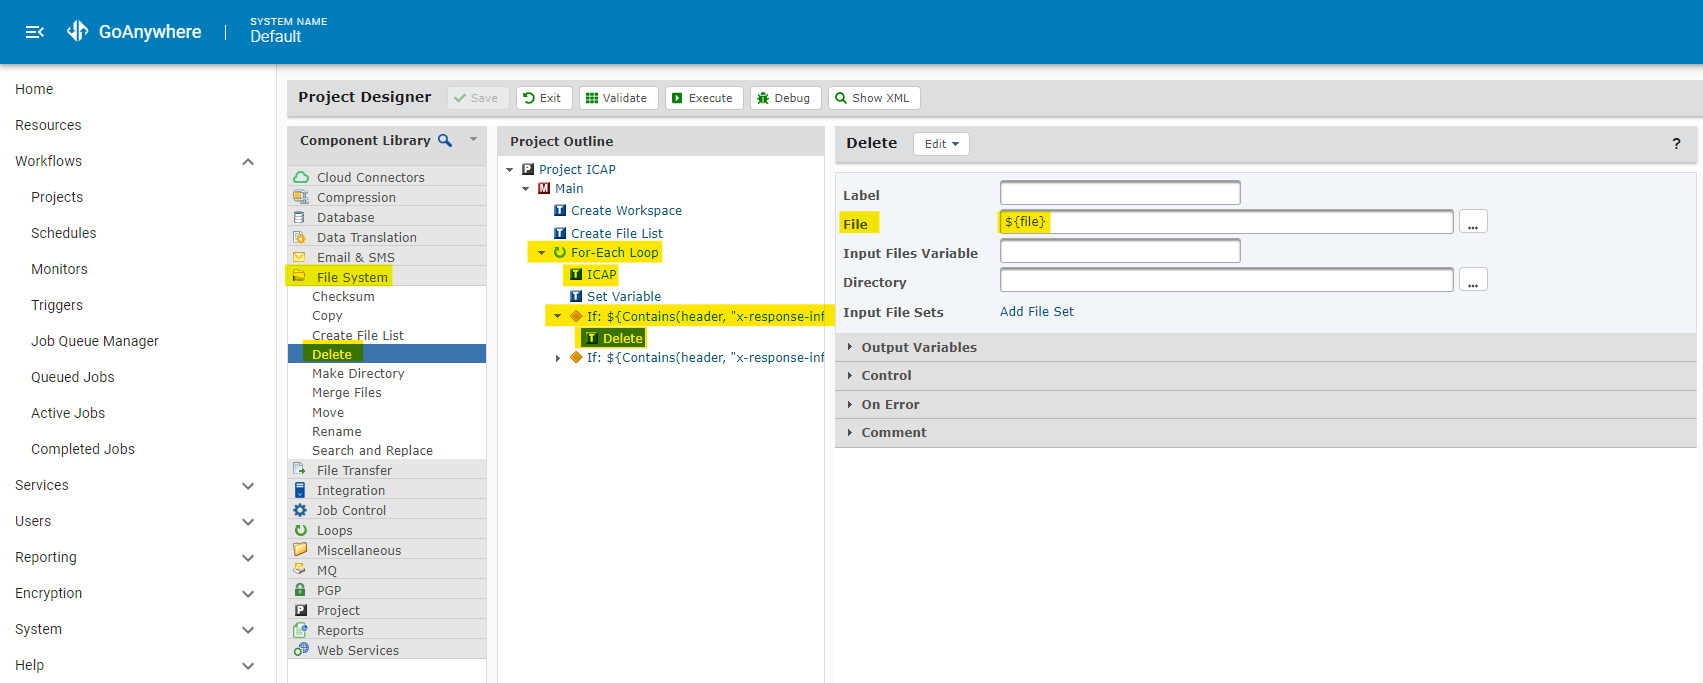Click the Component Library search icon
Viewport: 1703px width, 683px height.
[445, 141]
